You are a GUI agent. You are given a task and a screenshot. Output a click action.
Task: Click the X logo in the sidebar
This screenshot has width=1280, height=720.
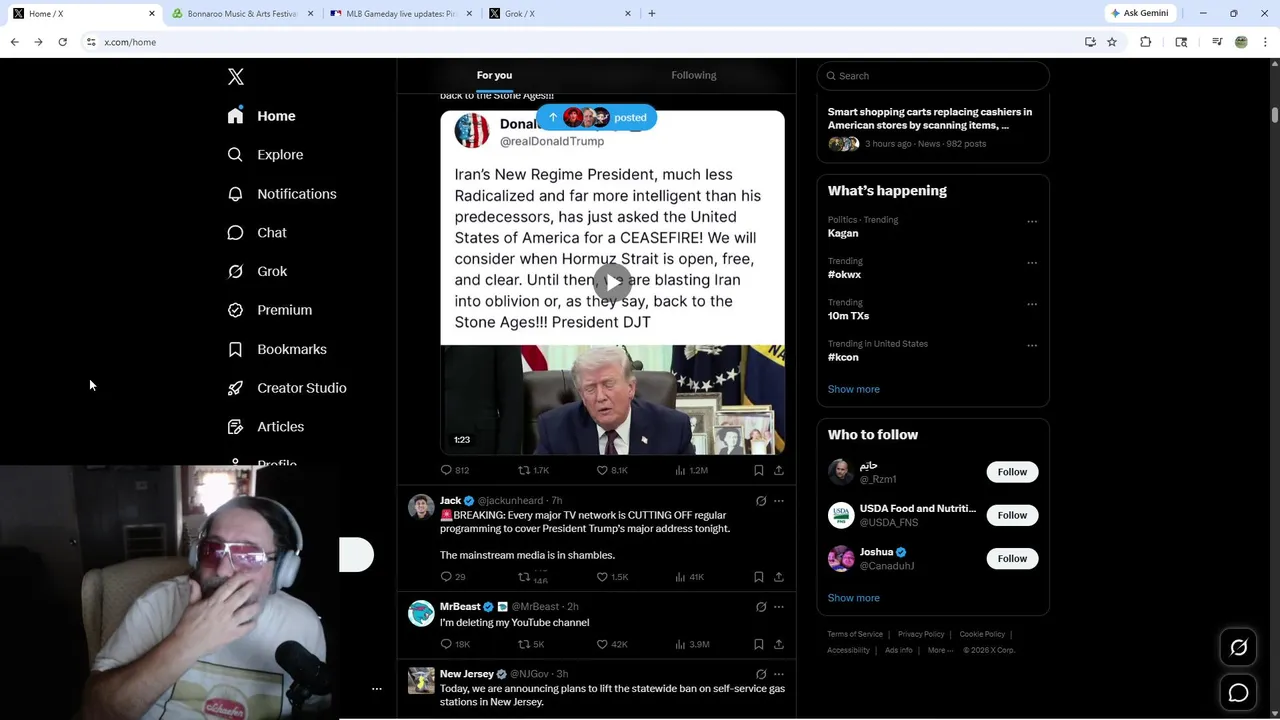point(236,77)
